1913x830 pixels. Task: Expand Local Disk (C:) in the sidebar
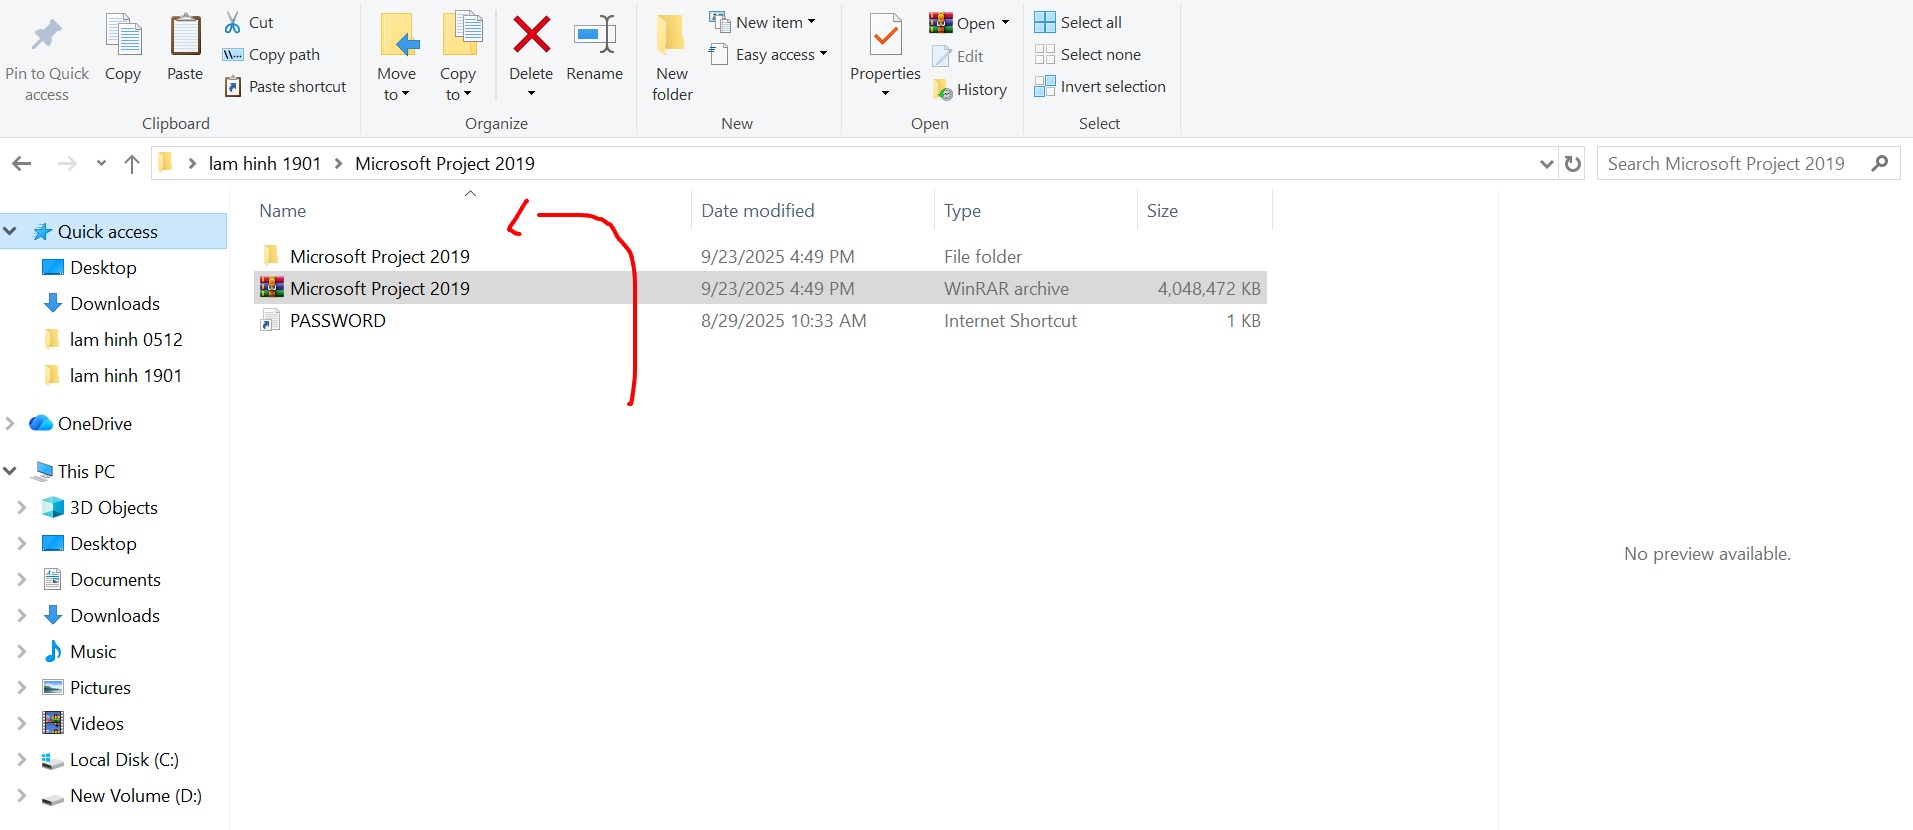click(22, 760)
